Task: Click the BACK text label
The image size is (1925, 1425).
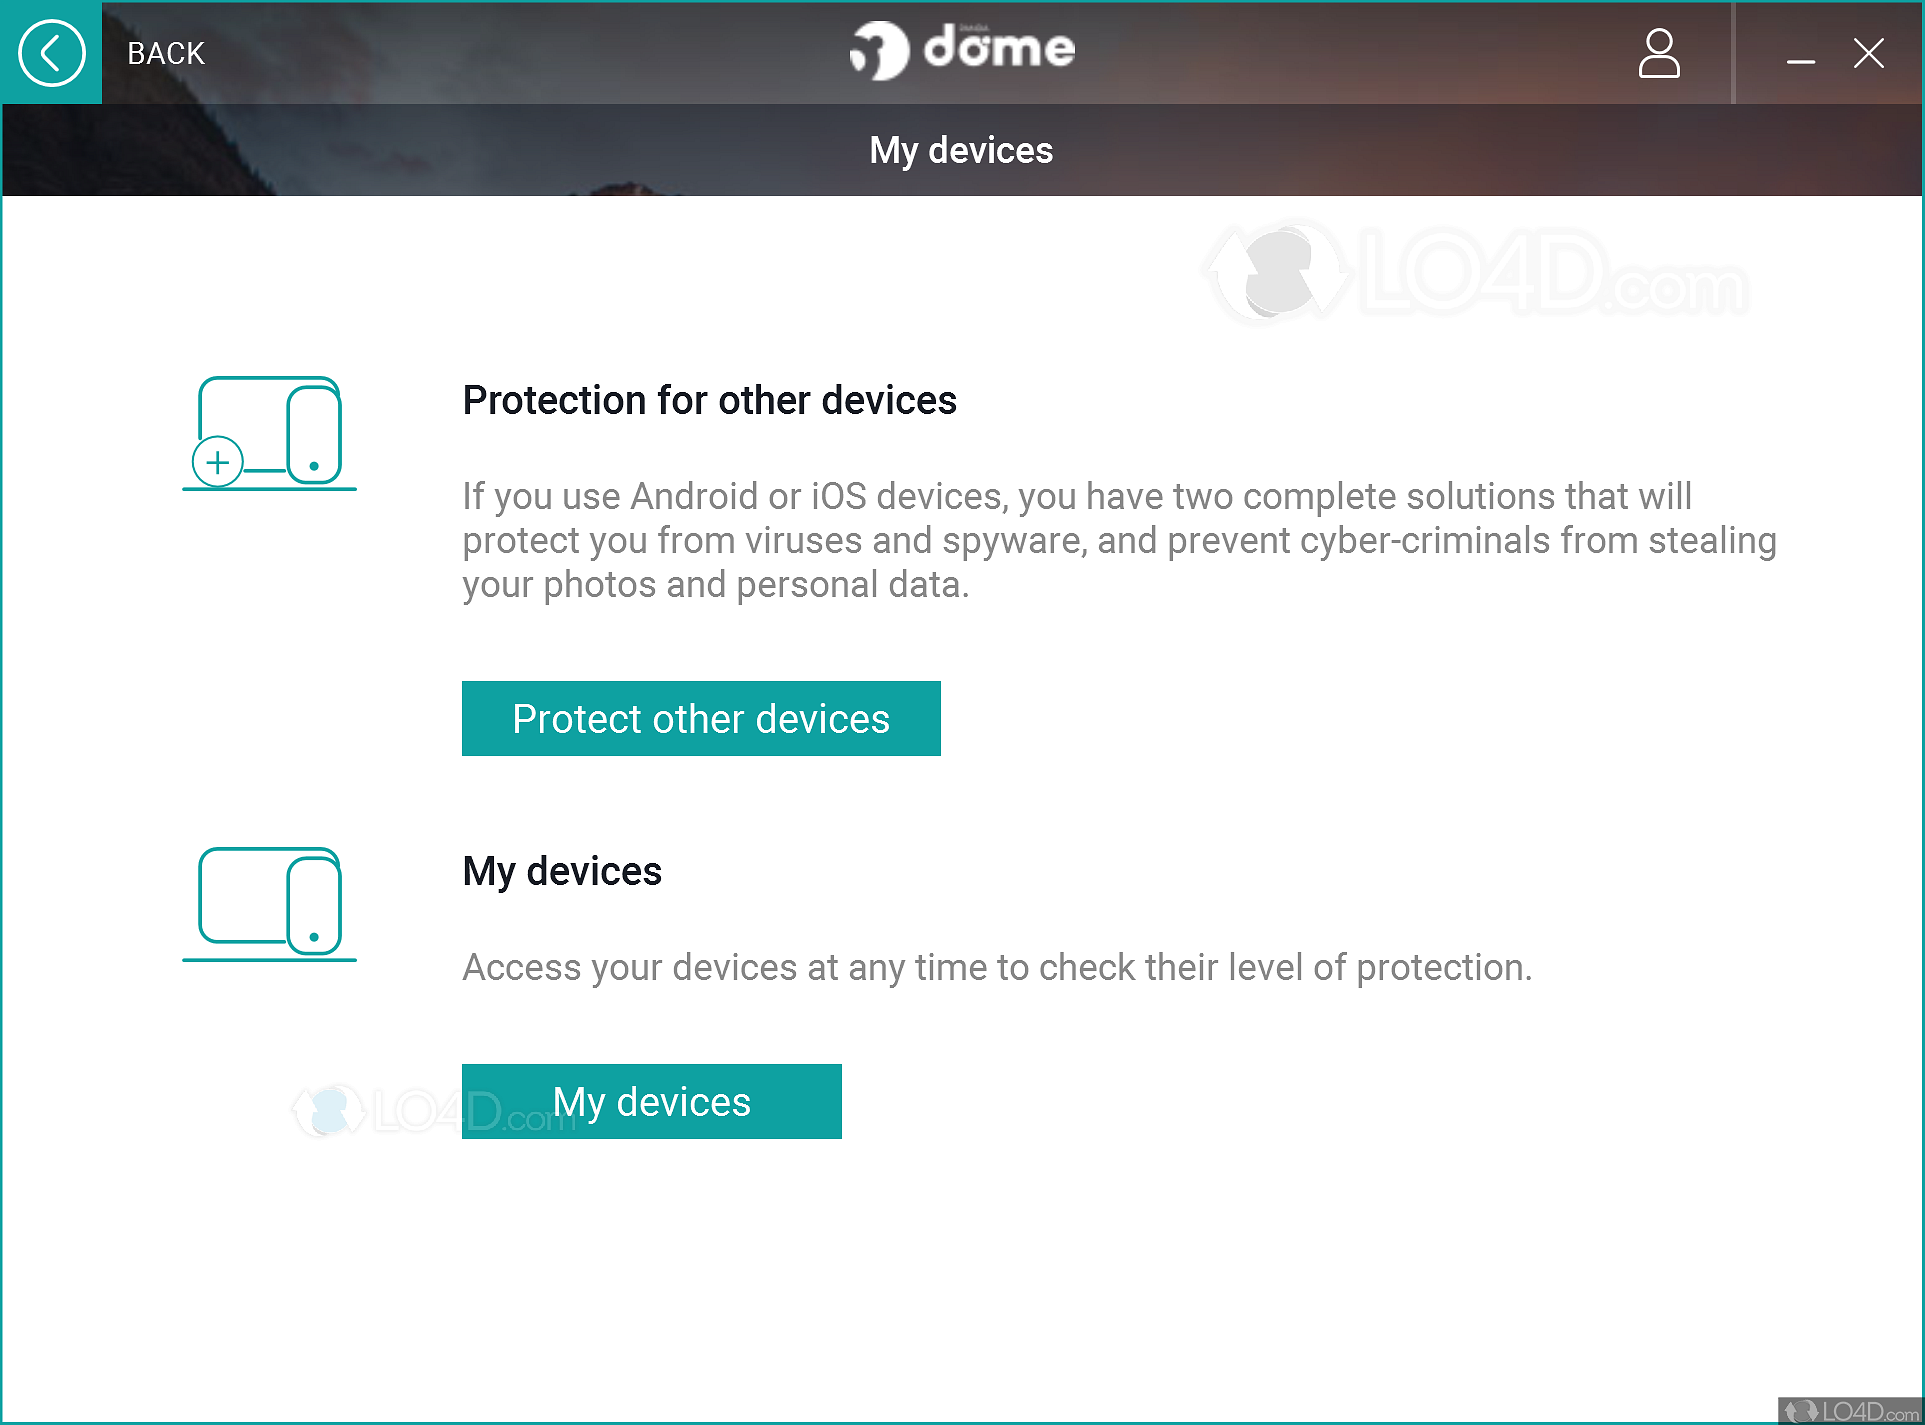Action: [x=166, y=53]
